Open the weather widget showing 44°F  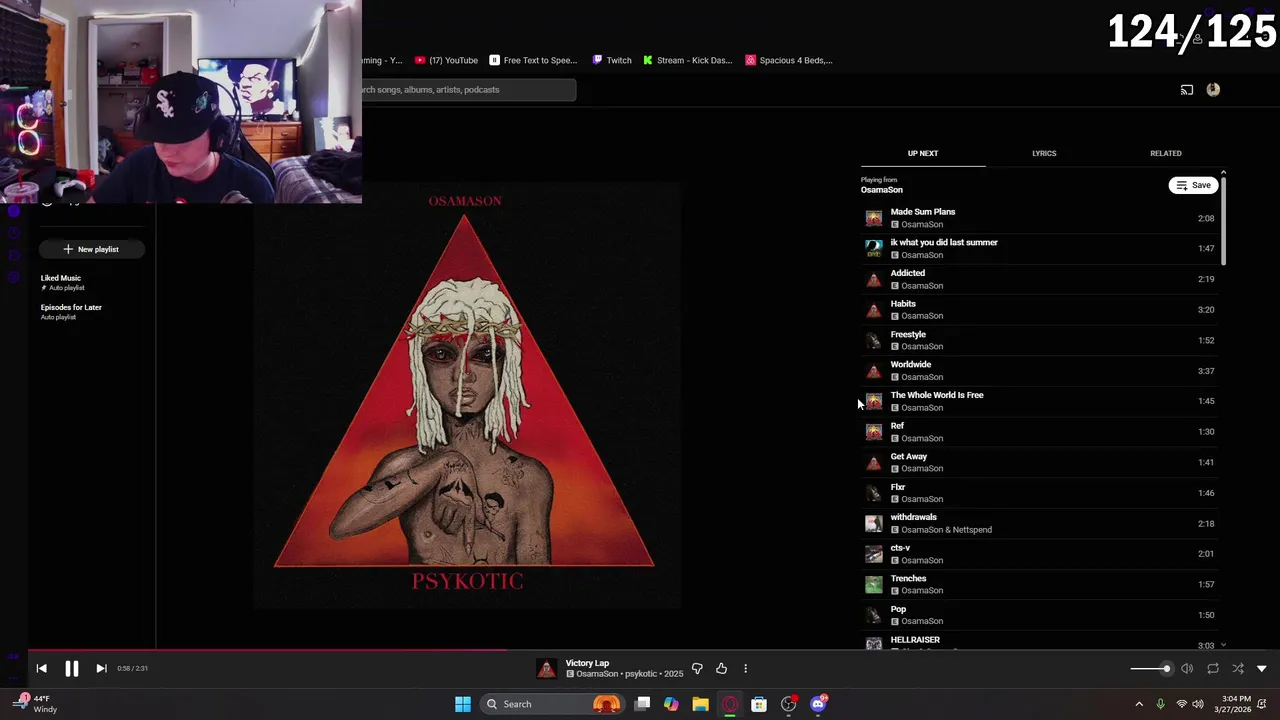(x=38, y=704)
